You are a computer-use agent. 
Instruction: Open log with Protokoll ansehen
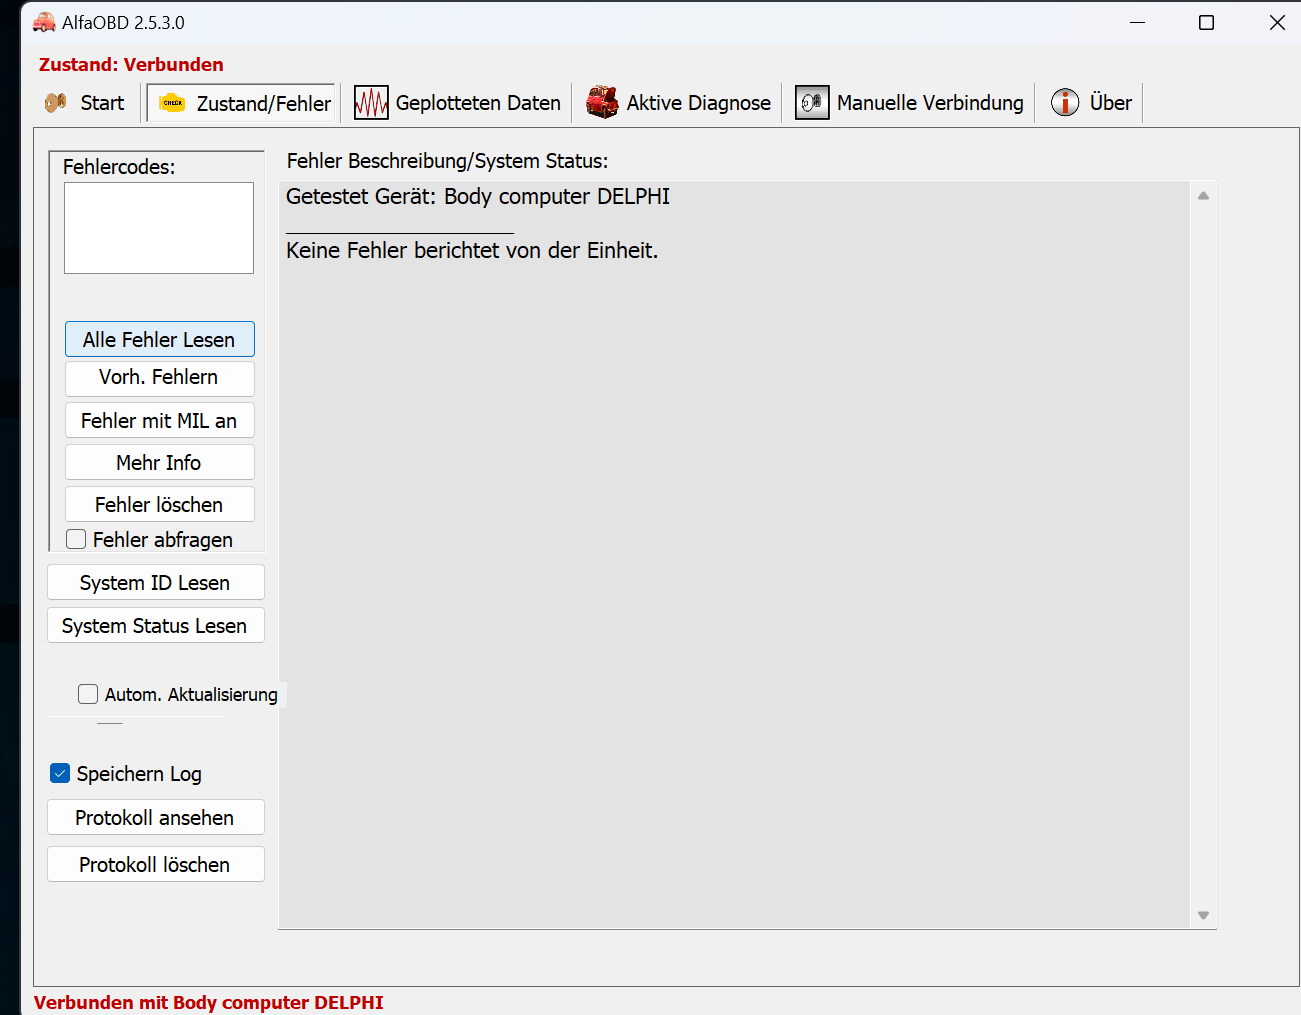click(155, 818)
